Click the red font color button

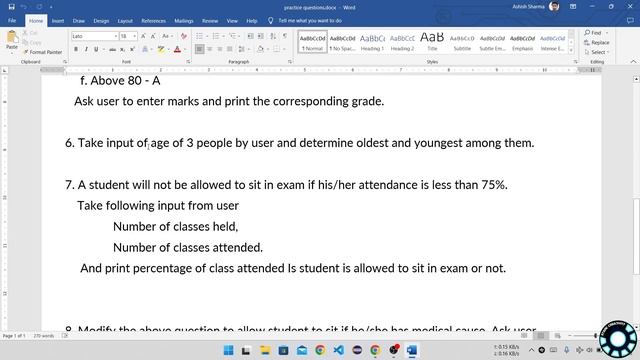click(x=177, y=49)
